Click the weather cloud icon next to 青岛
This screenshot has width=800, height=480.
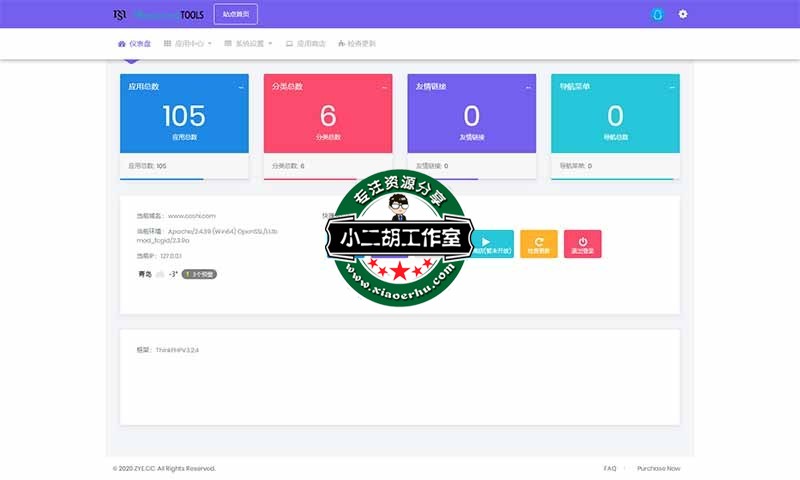pyautogui.click(x=159, y=274)
